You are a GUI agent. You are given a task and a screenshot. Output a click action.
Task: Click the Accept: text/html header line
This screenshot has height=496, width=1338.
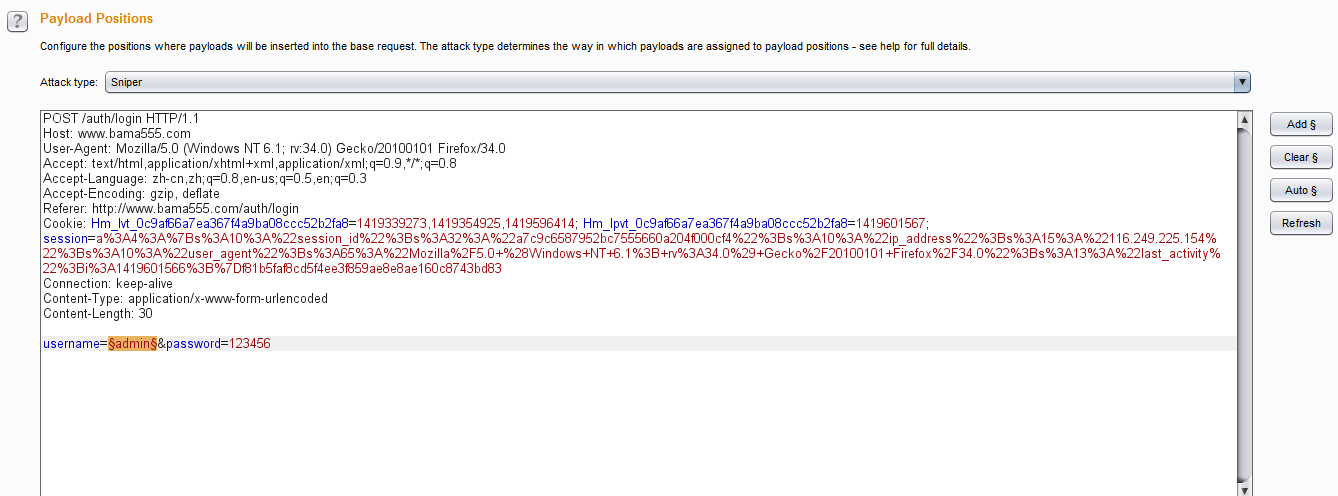(250, 163)
